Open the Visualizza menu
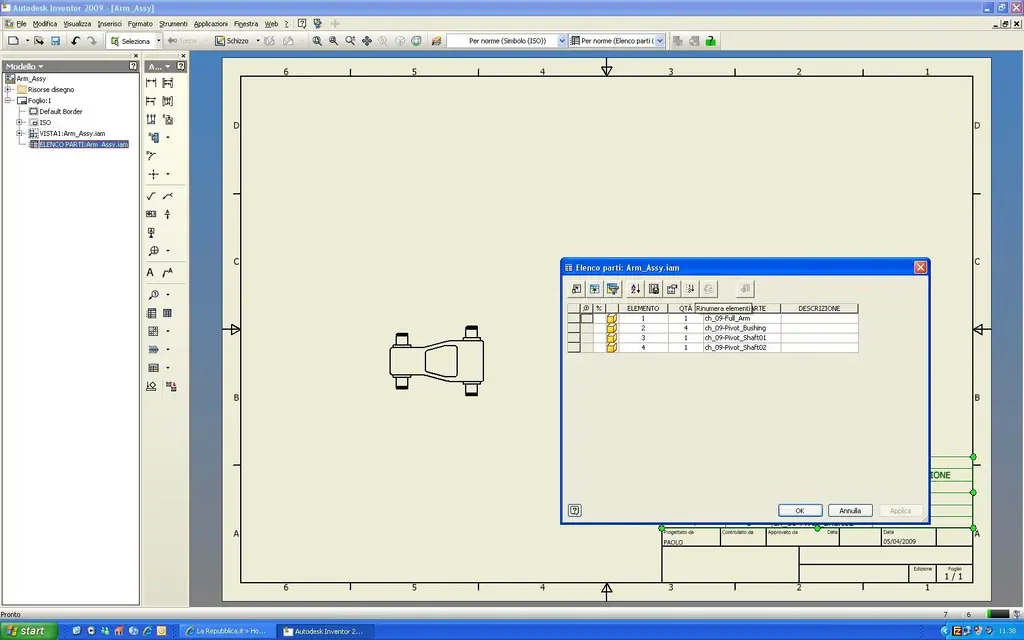 pos(77,24)
